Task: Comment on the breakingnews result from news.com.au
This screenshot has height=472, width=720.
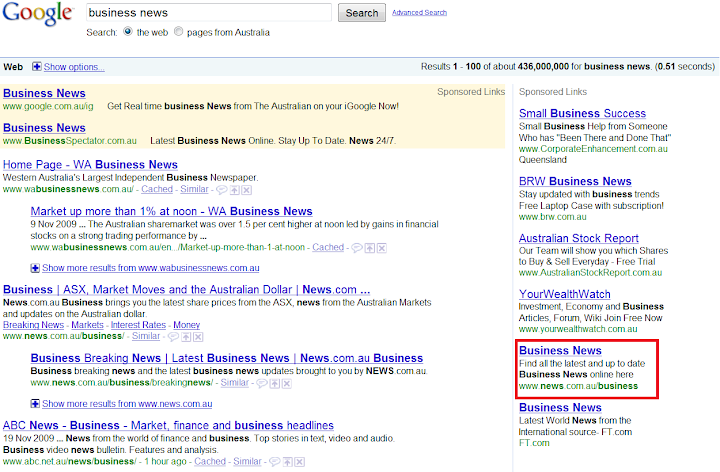Action: [262, 383]
